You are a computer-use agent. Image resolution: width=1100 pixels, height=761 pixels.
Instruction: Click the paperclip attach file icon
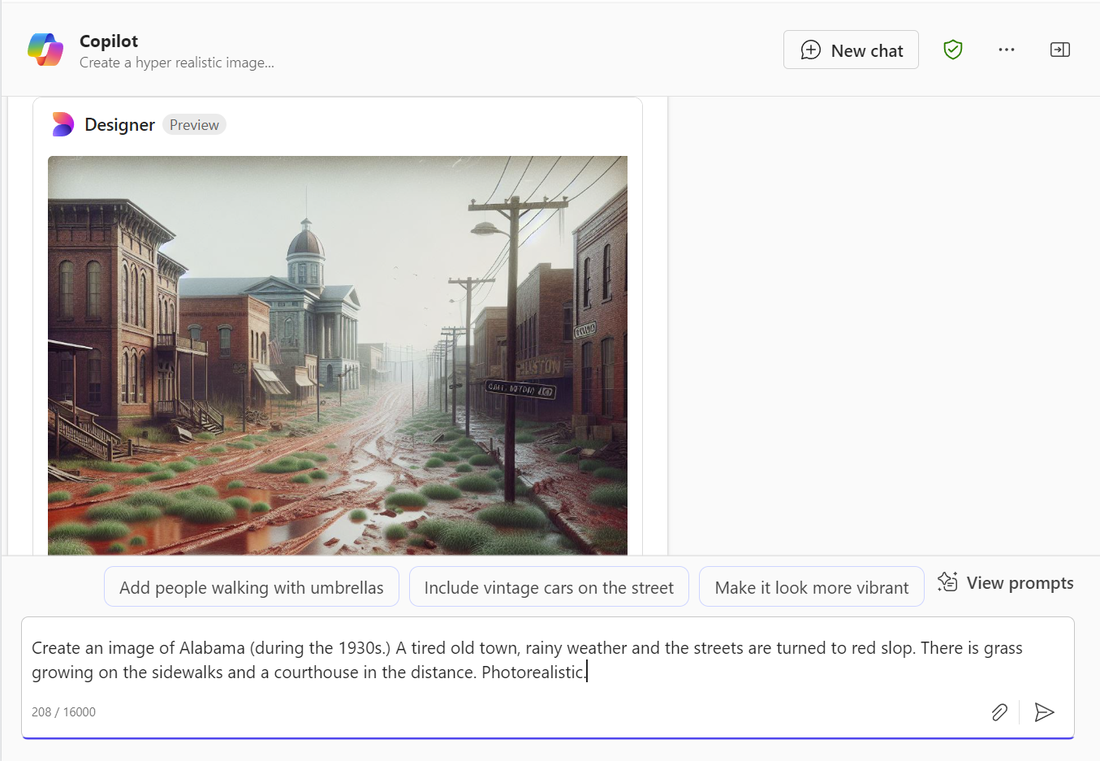click(999, 712)
